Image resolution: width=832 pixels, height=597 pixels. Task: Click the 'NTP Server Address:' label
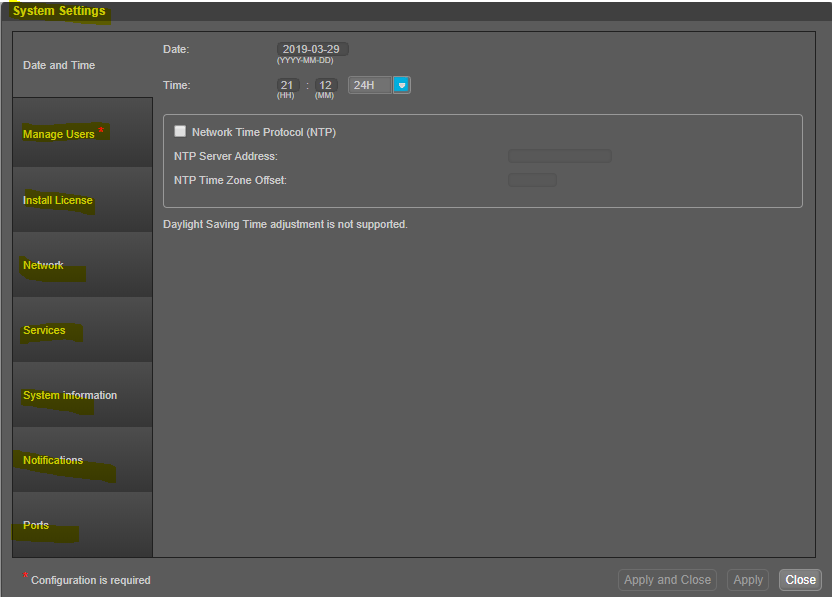[226, 157]
